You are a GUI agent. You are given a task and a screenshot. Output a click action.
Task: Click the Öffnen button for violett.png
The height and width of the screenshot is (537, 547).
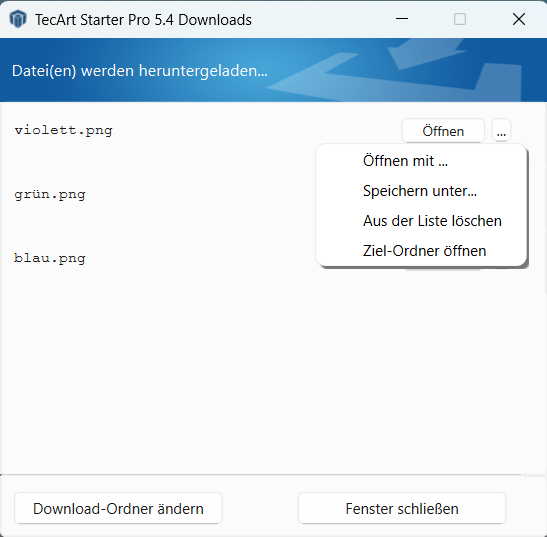tap(443, 131)
